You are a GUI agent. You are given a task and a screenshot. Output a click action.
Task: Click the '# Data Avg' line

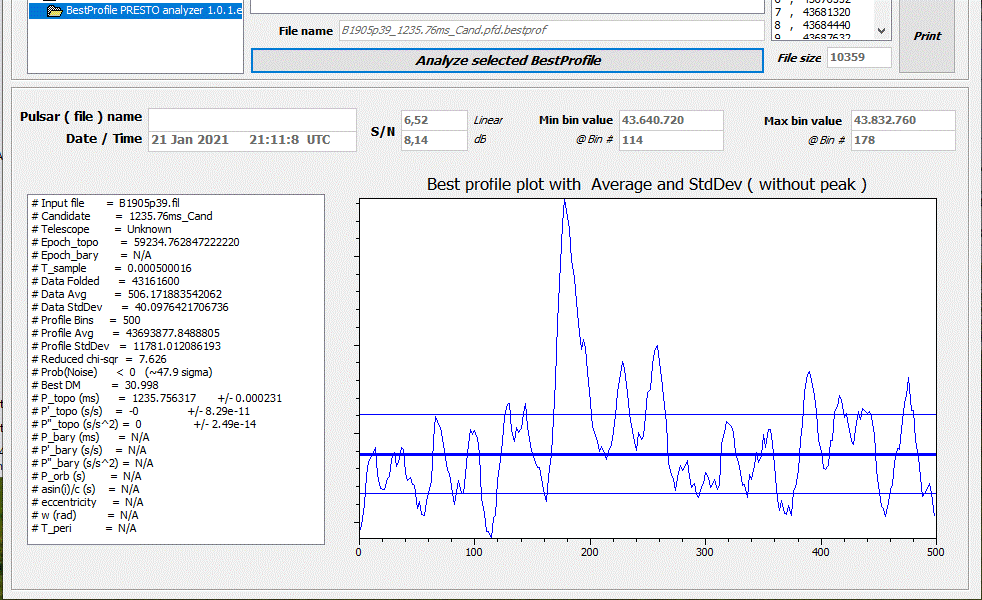(x=127, y=294)
